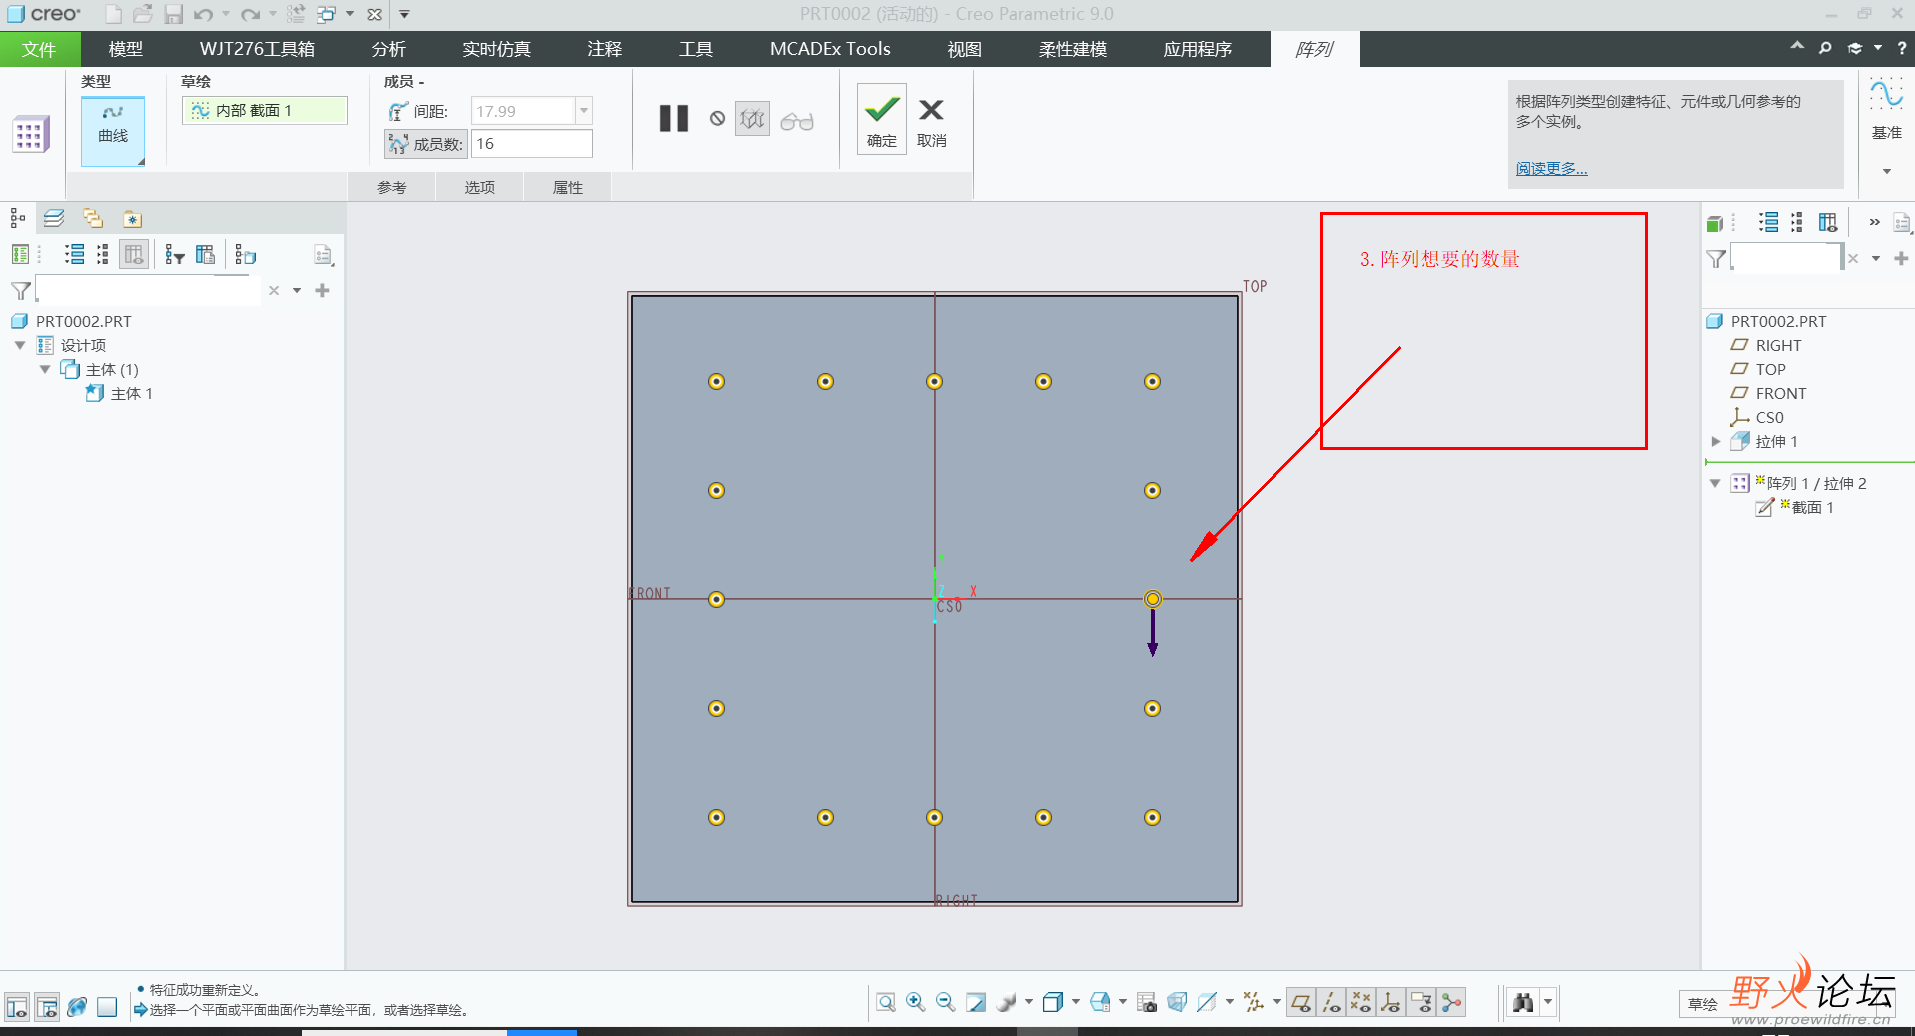The height and width of the screenshot is (1036, 1915).
Task: Cancel the pattern with 取消 X
Action: click(x=931, y=118)
